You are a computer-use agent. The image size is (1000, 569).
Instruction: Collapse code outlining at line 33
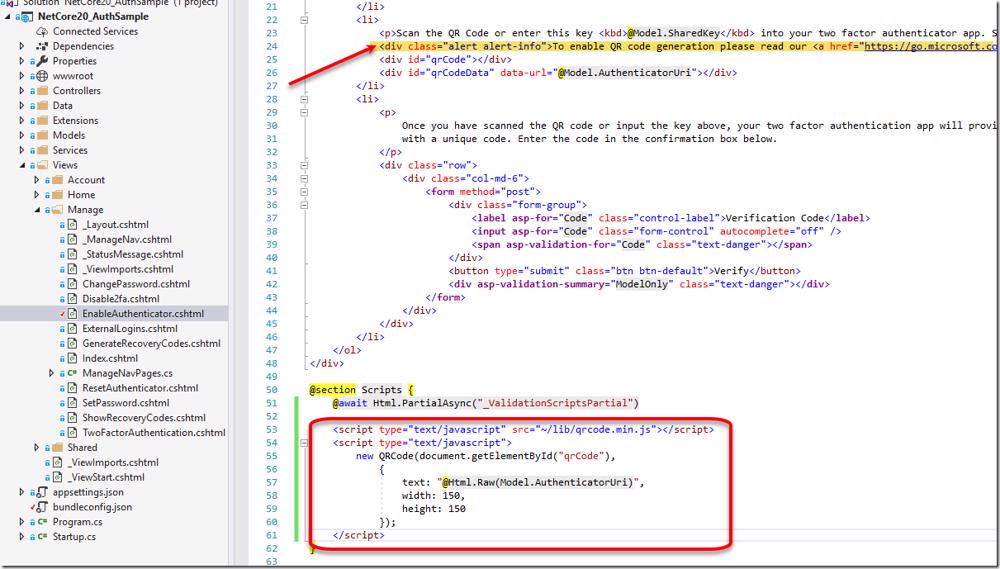point(304,165)
